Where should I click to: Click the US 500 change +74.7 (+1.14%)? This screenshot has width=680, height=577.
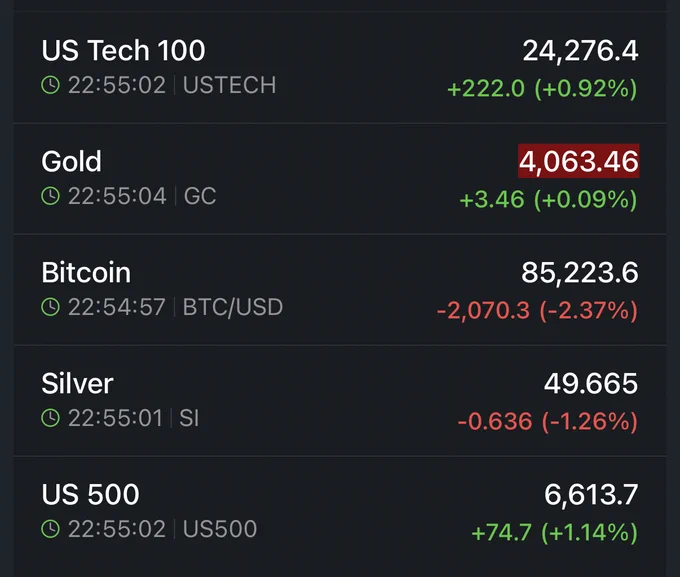[555, 532]
